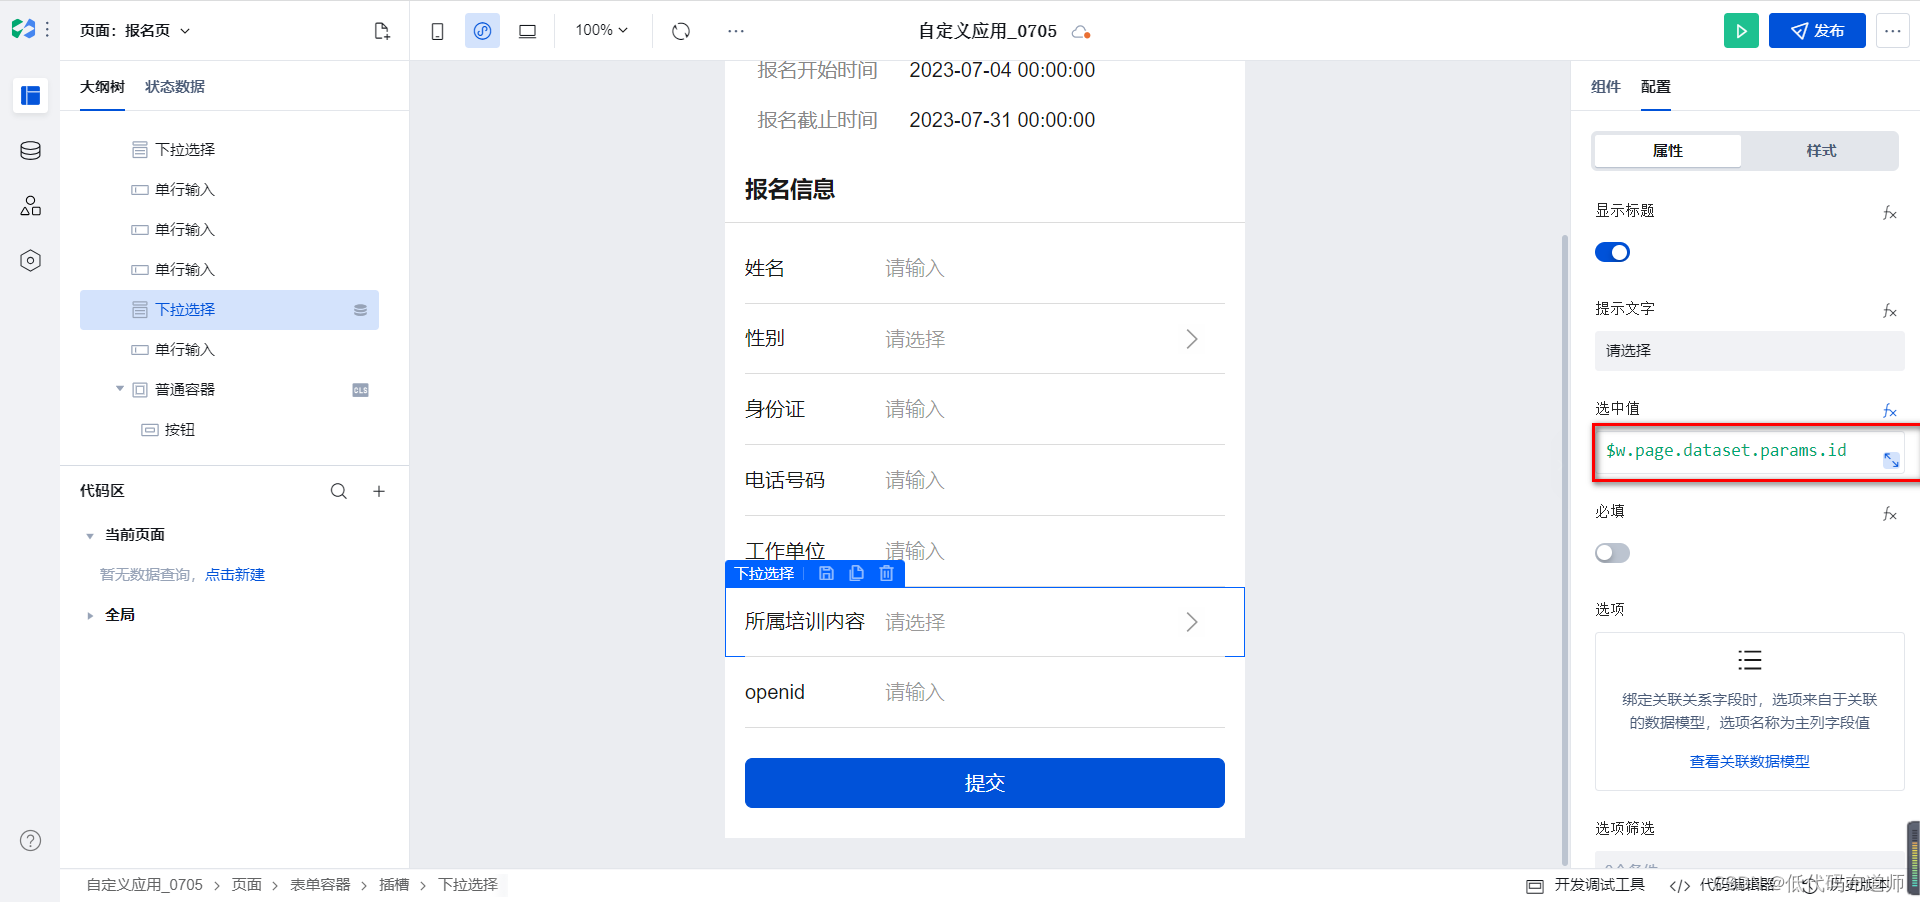This screenshot has width=1920, height=902.
Task: Click the refresh canvas icon
Action: pos(681,31)
